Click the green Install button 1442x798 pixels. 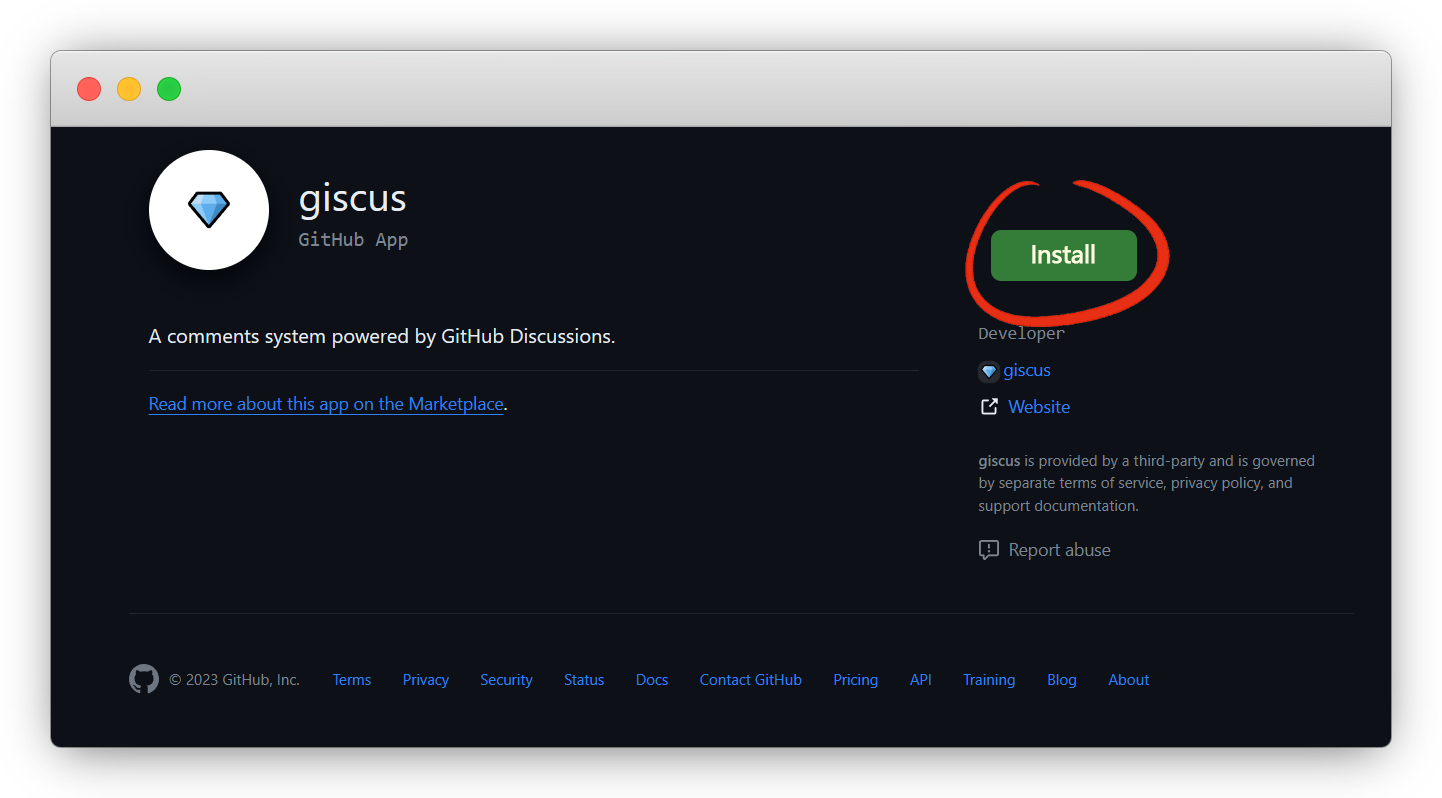pos(1063,255)
